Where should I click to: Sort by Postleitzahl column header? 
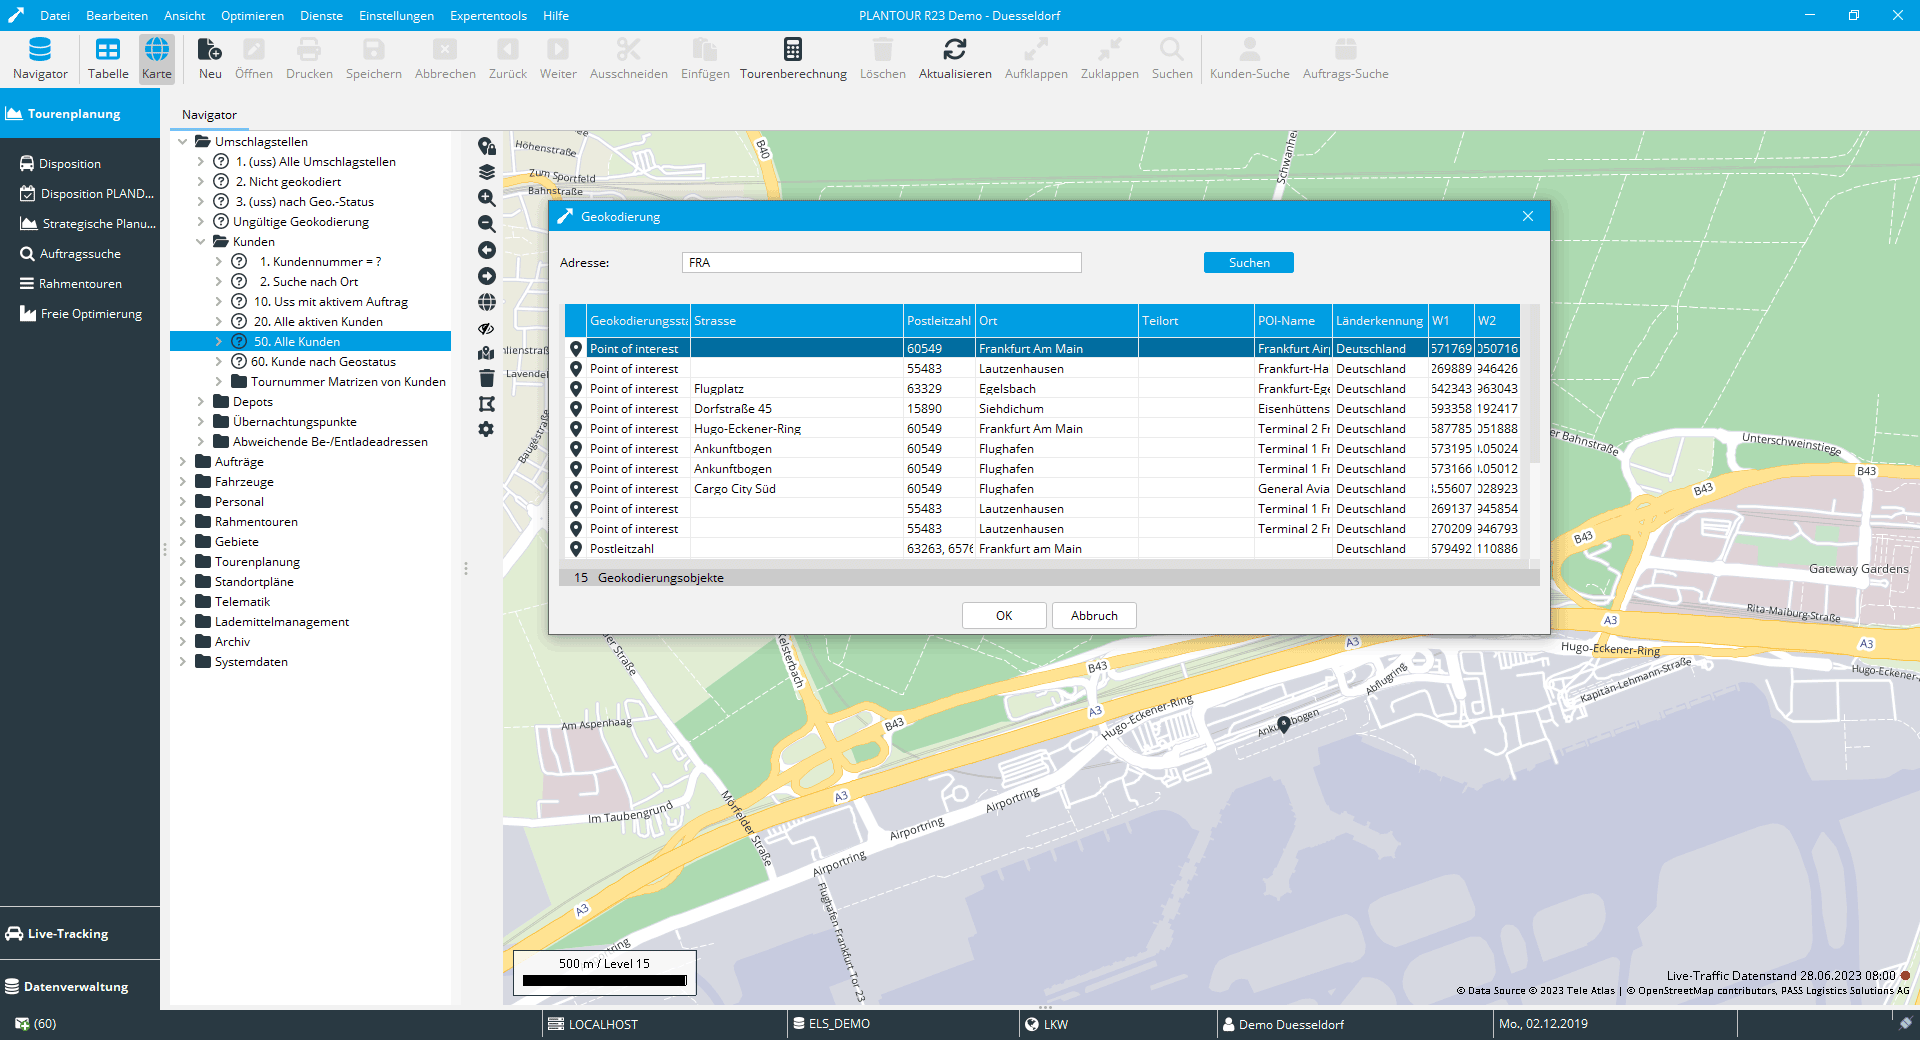(938, 321)
